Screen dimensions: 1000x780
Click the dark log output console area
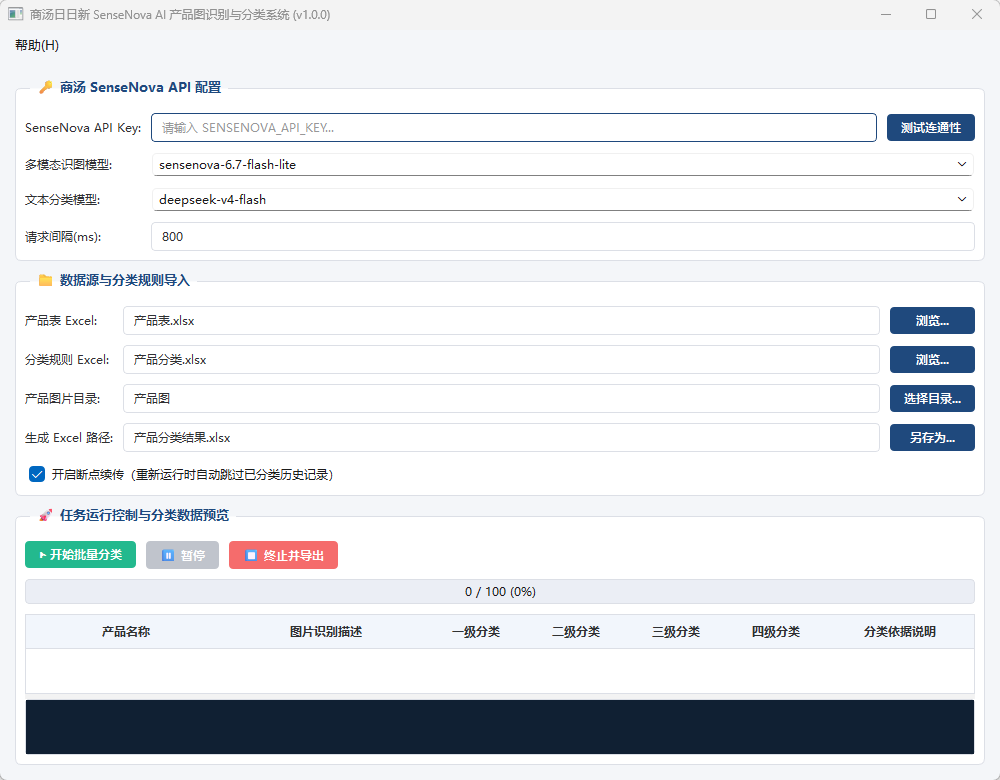500,727
